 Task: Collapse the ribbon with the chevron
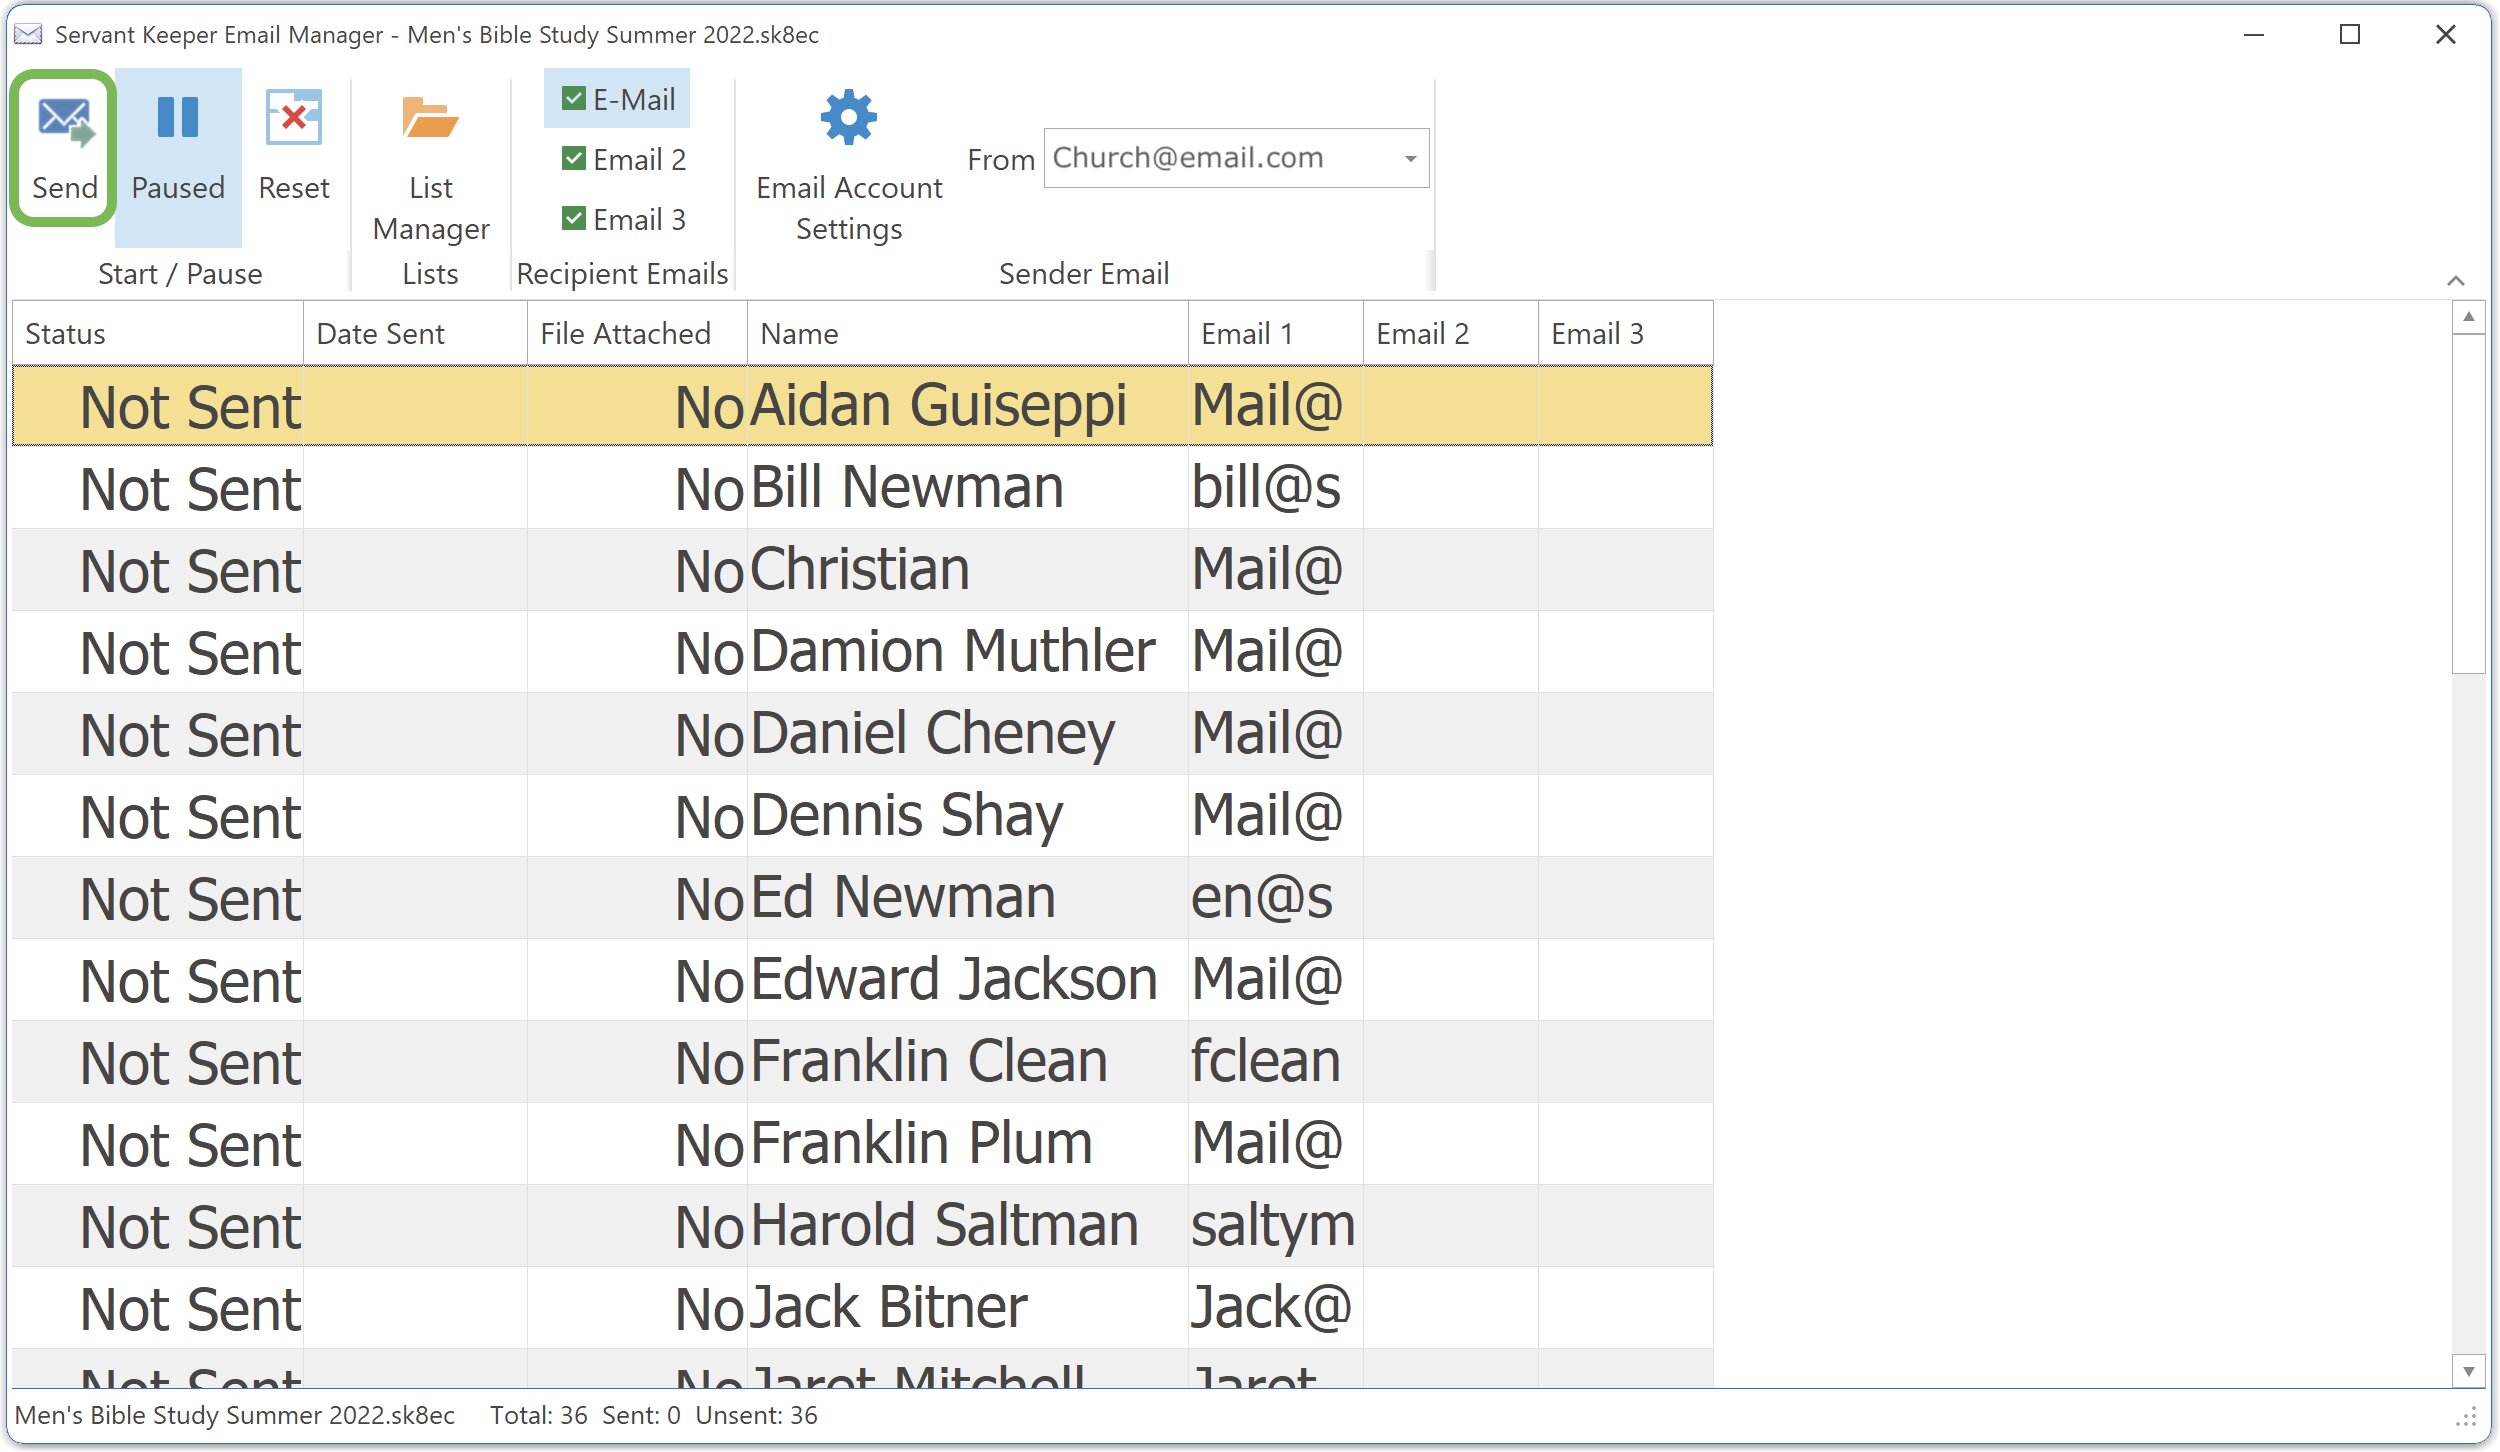click(x=2455, y=280)
